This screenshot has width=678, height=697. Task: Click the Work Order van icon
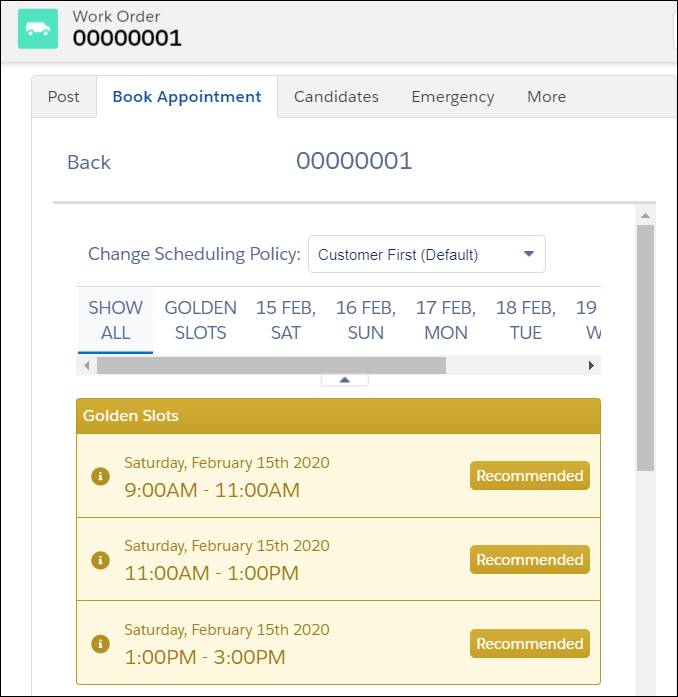pyautogui.click(x=38, y=29)
